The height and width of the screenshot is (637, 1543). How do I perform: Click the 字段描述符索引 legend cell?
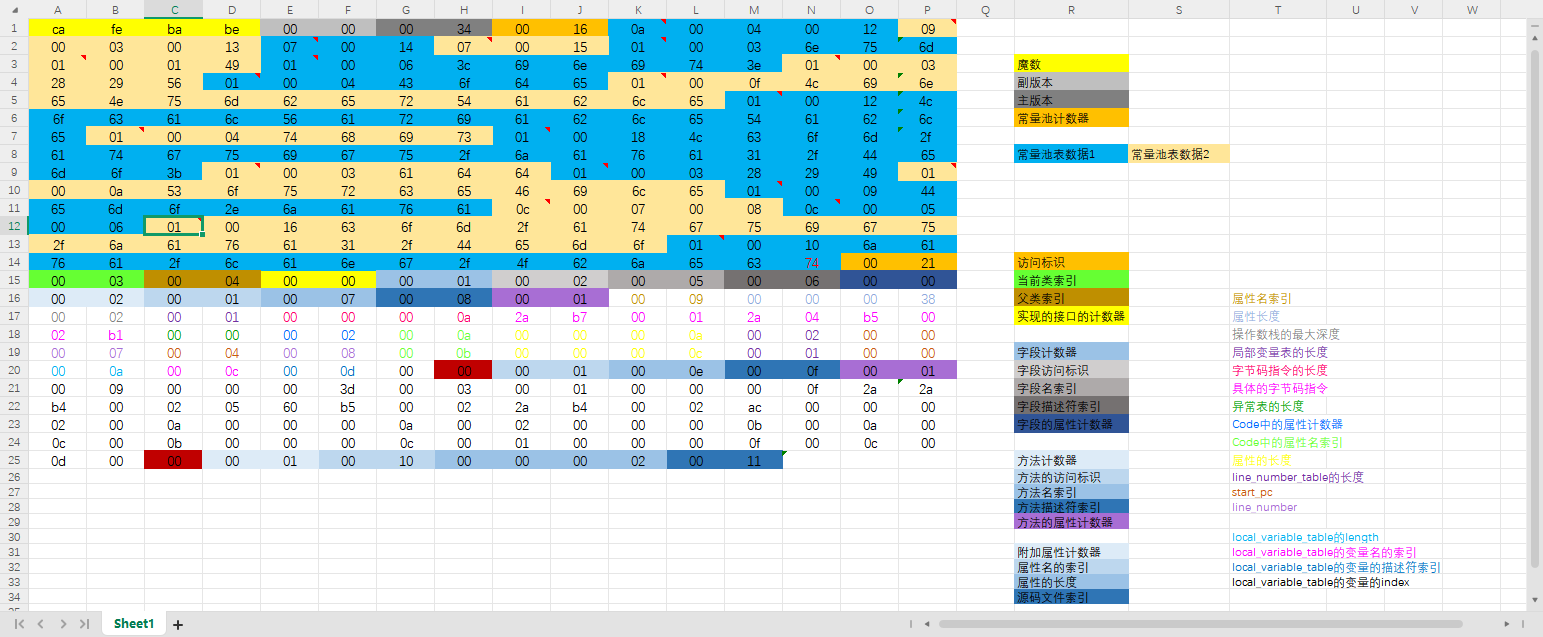(1071, 407)
